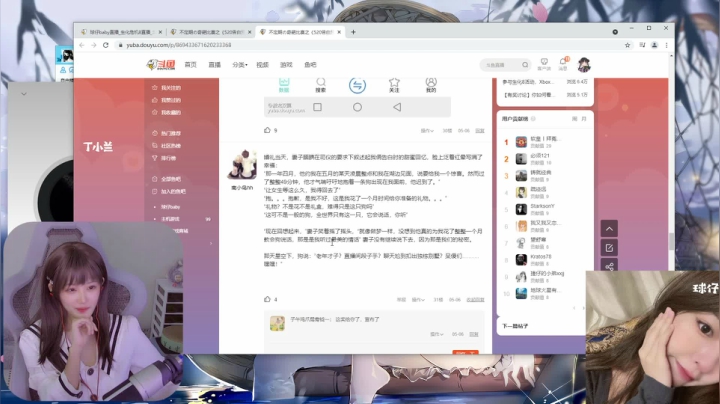
Task: Open a new browser tab with plus button
Action: [353, 32]
